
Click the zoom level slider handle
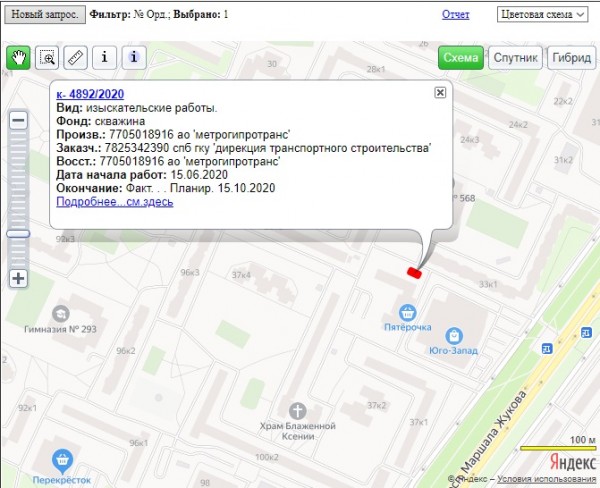[x=18, y=233]
